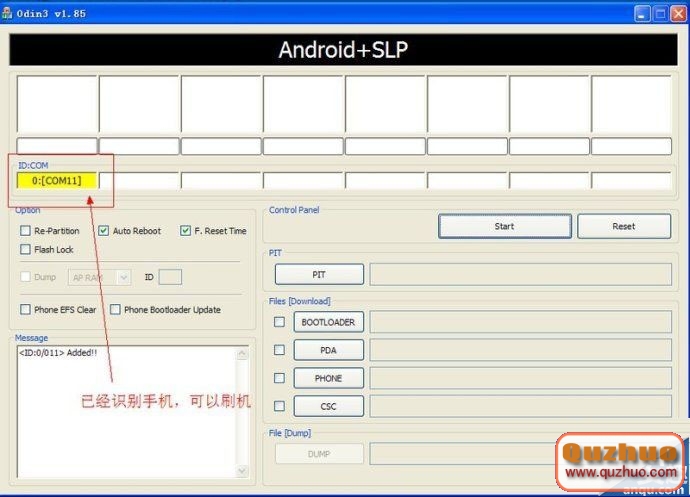Click the Start button
Screen dimensions: 690x497
[505, 226]
